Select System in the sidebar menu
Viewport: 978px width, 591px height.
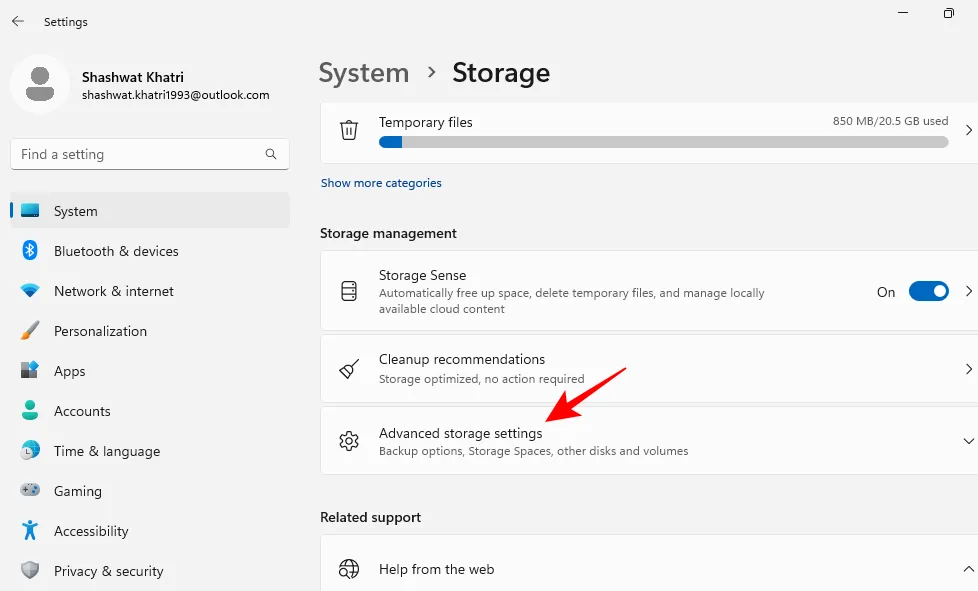point(150,211)
